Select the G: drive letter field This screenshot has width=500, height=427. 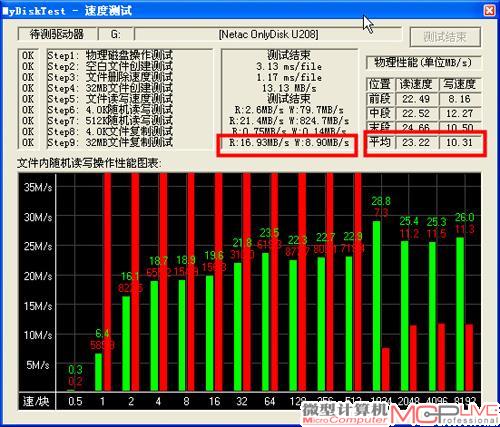coord(116,34)
